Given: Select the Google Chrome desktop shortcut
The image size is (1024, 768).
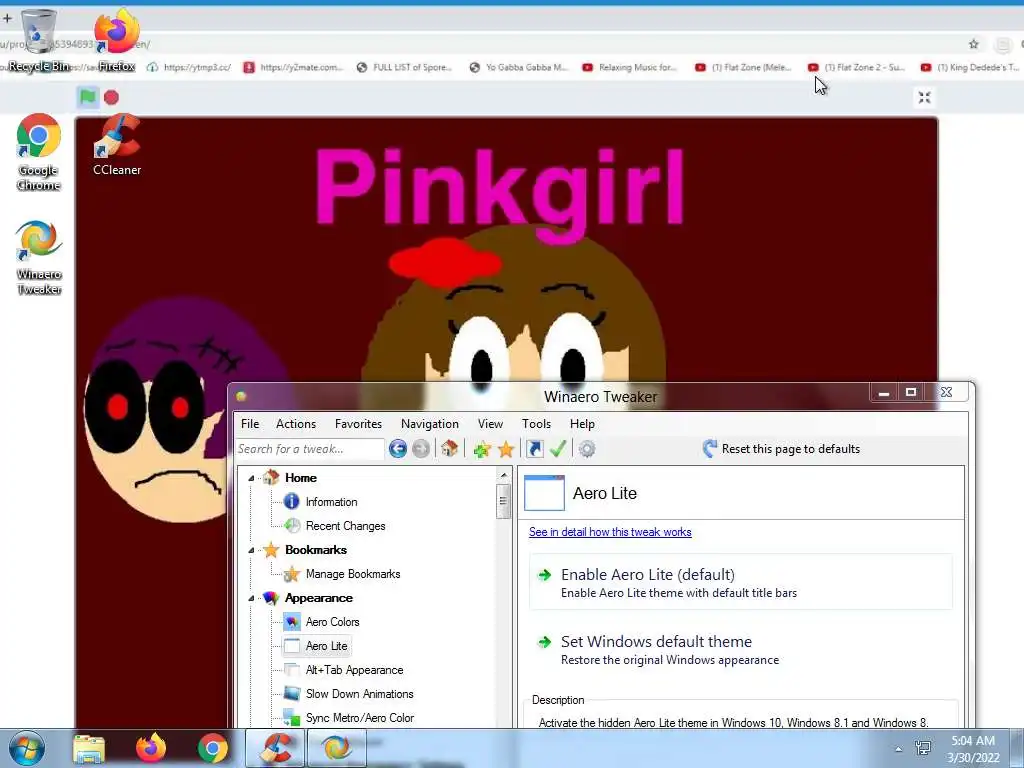Looking at the screenshot, I should tap(39, 152).
